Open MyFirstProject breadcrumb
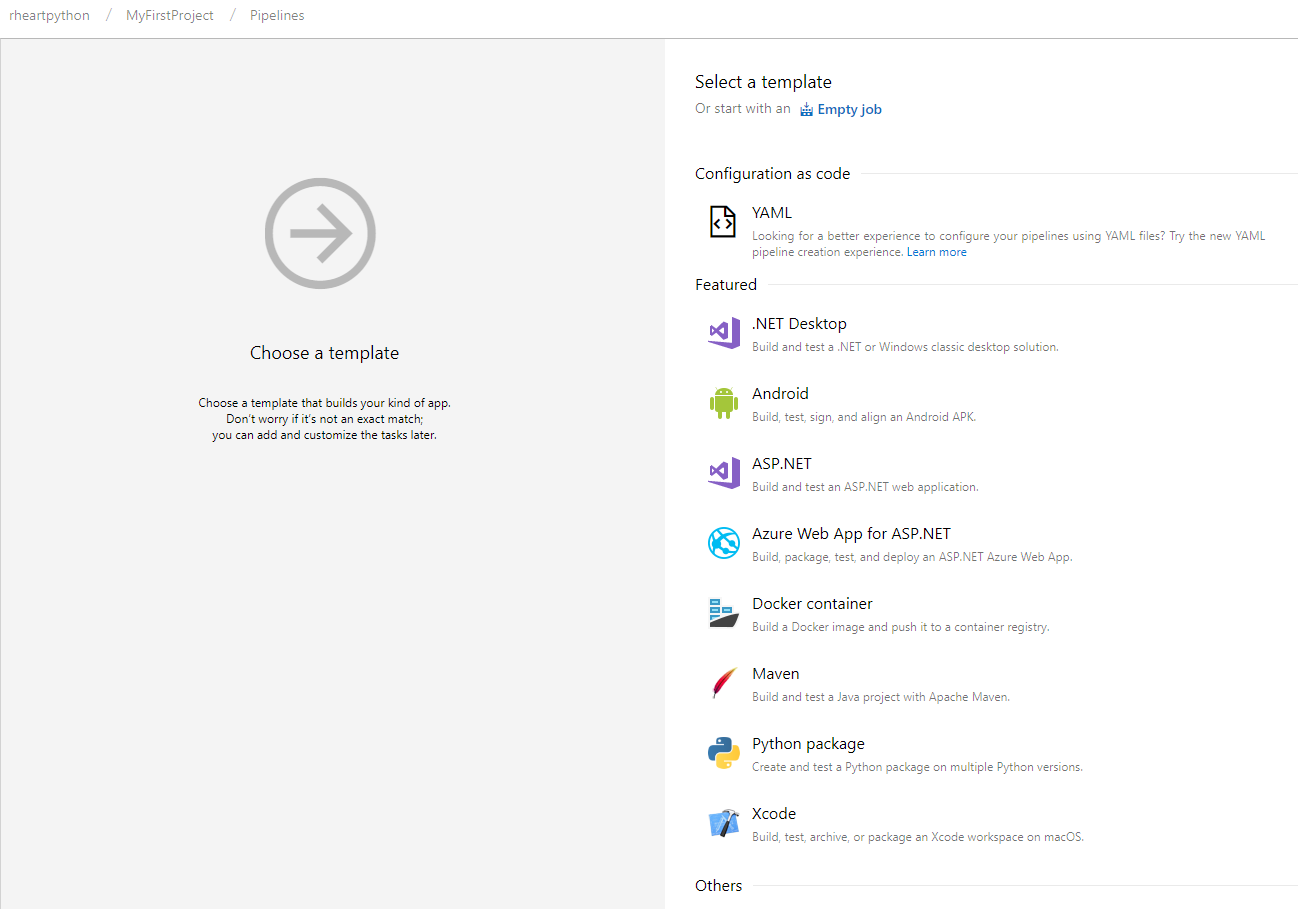Screen dimensions: 1298x909 [170, 16]
